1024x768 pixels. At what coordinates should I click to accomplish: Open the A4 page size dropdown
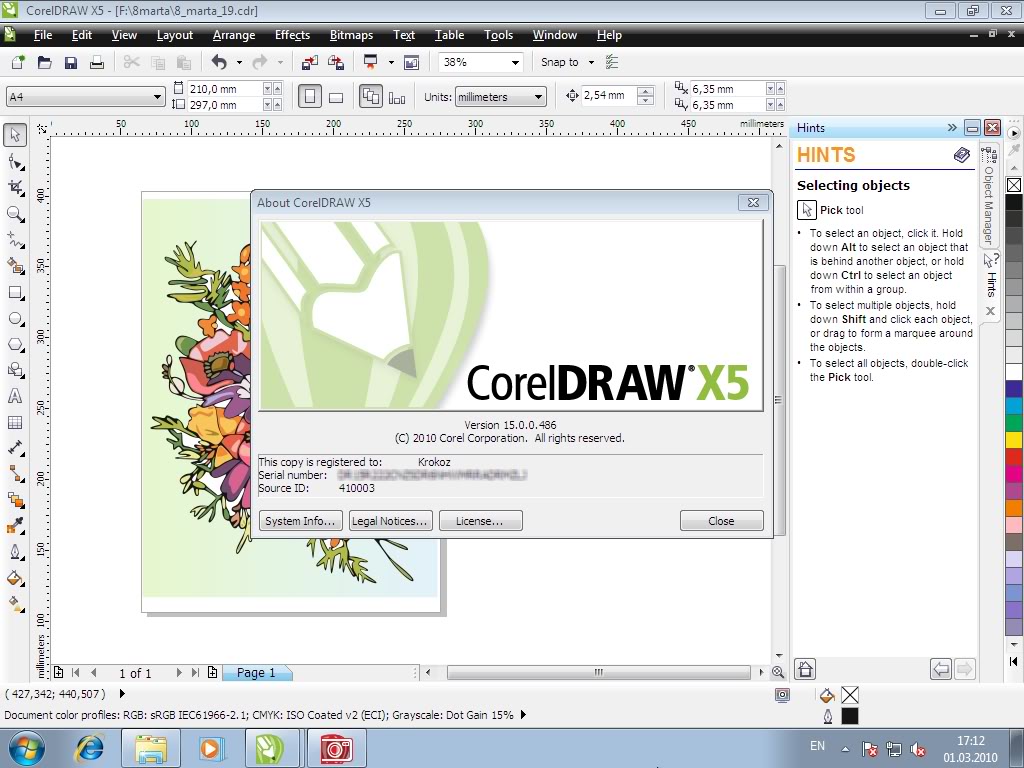click(157, 97)
